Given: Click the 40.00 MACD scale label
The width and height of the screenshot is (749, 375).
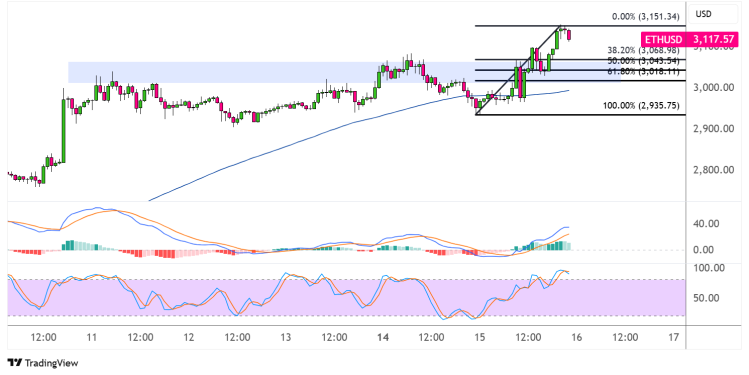Looking at the screenshot, I should pos(706,224).
